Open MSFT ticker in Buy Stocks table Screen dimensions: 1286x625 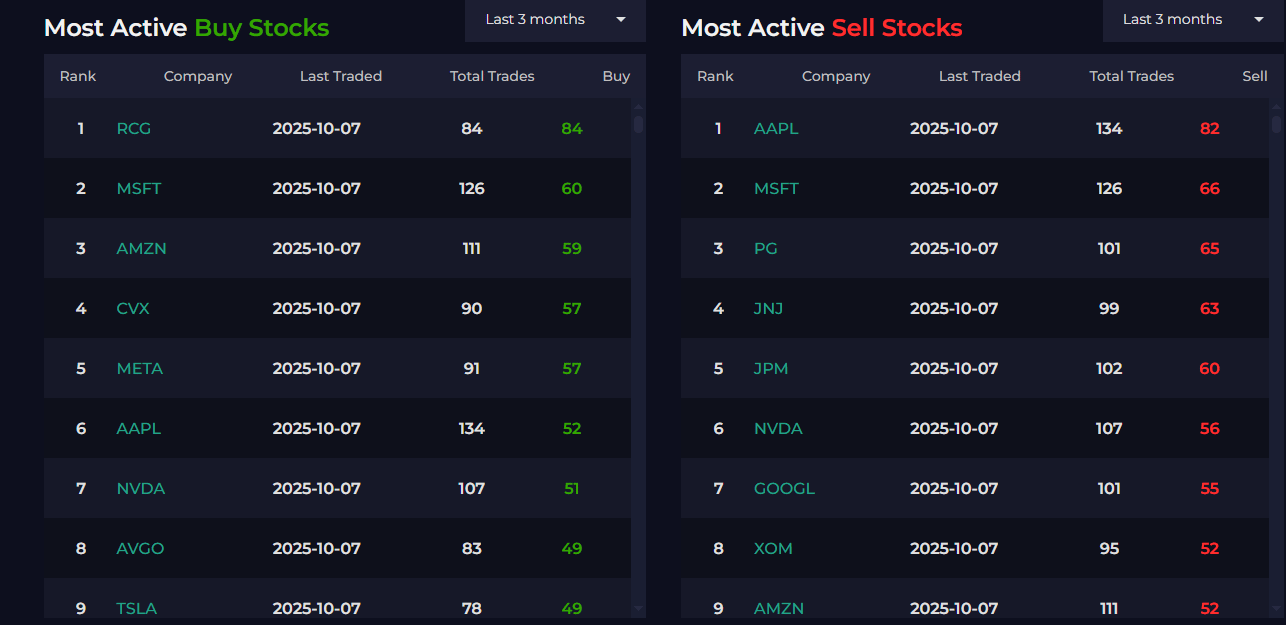[139, 188]
